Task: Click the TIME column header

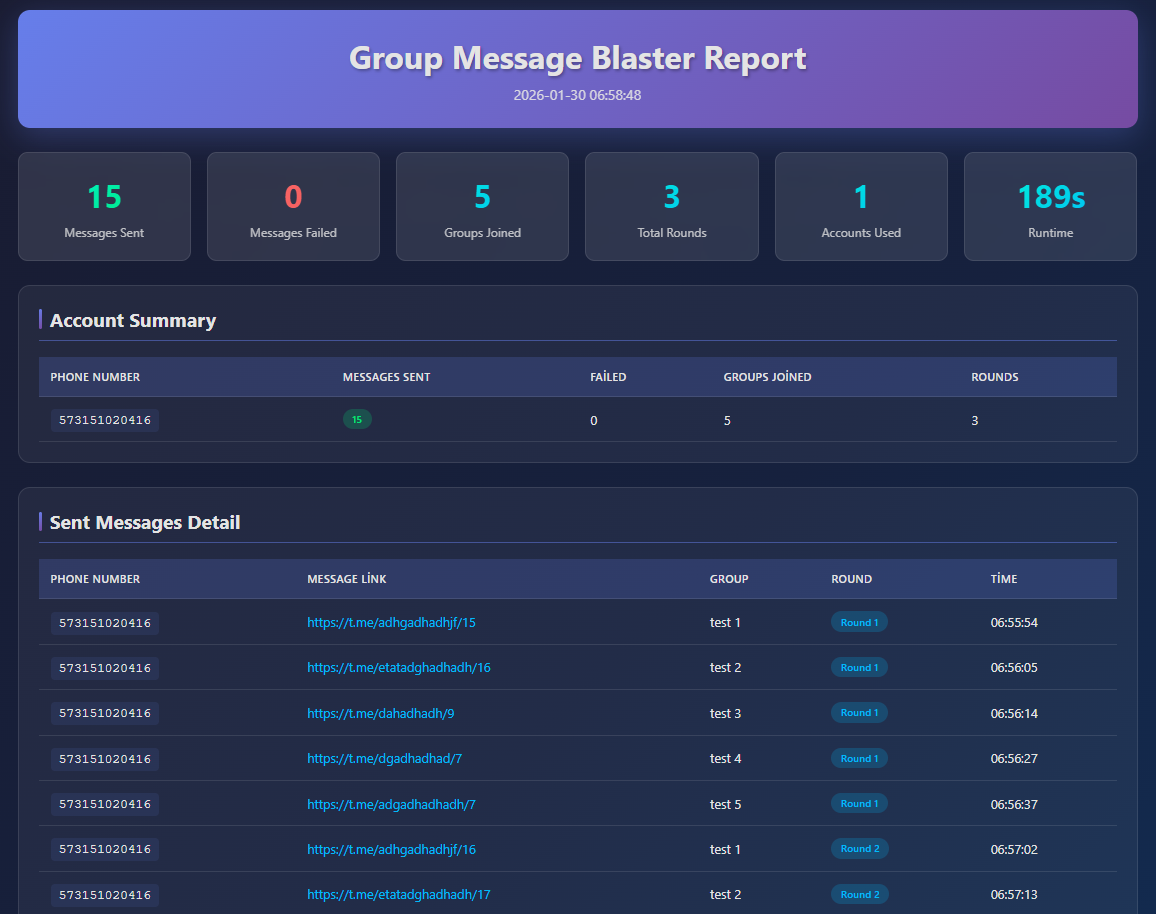Action: [x=1003, y=579]
